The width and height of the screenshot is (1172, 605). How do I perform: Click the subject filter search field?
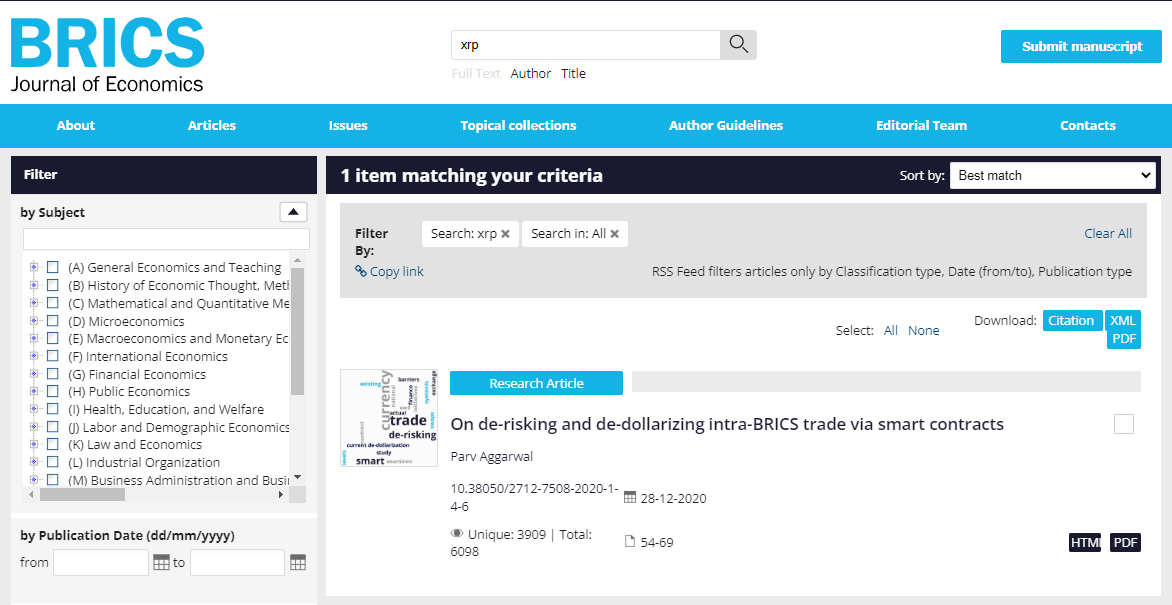pyautogui.click(x=166, y=239)
